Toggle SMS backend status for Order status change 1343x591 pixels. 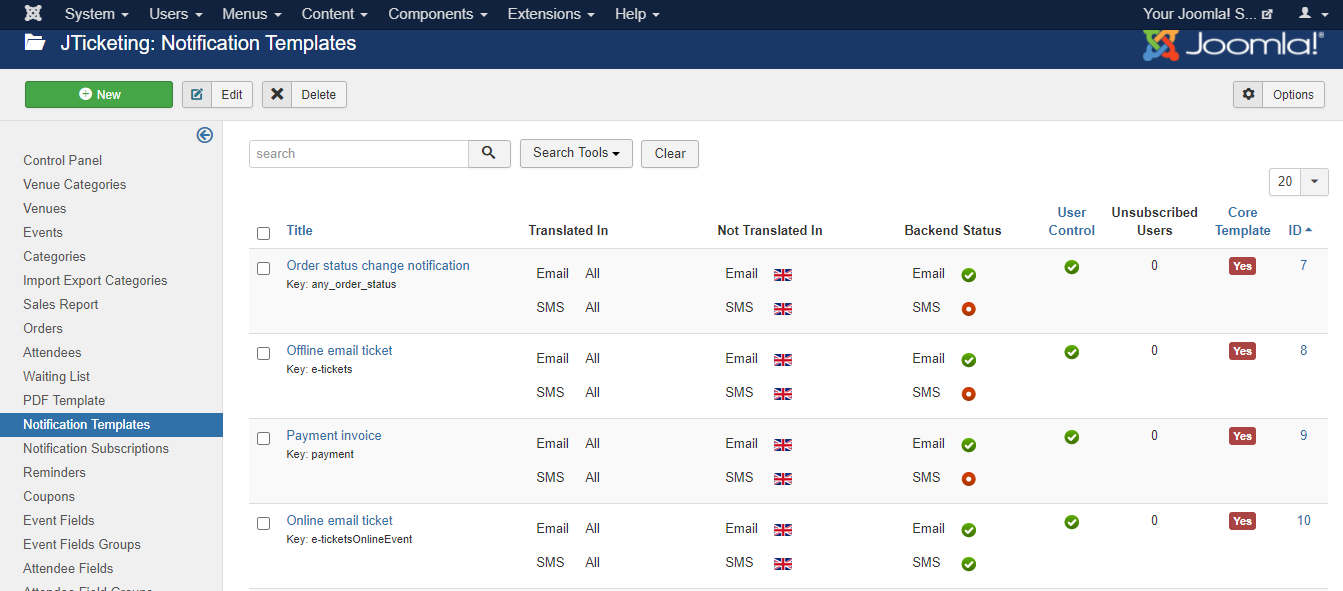coord(968,309)
